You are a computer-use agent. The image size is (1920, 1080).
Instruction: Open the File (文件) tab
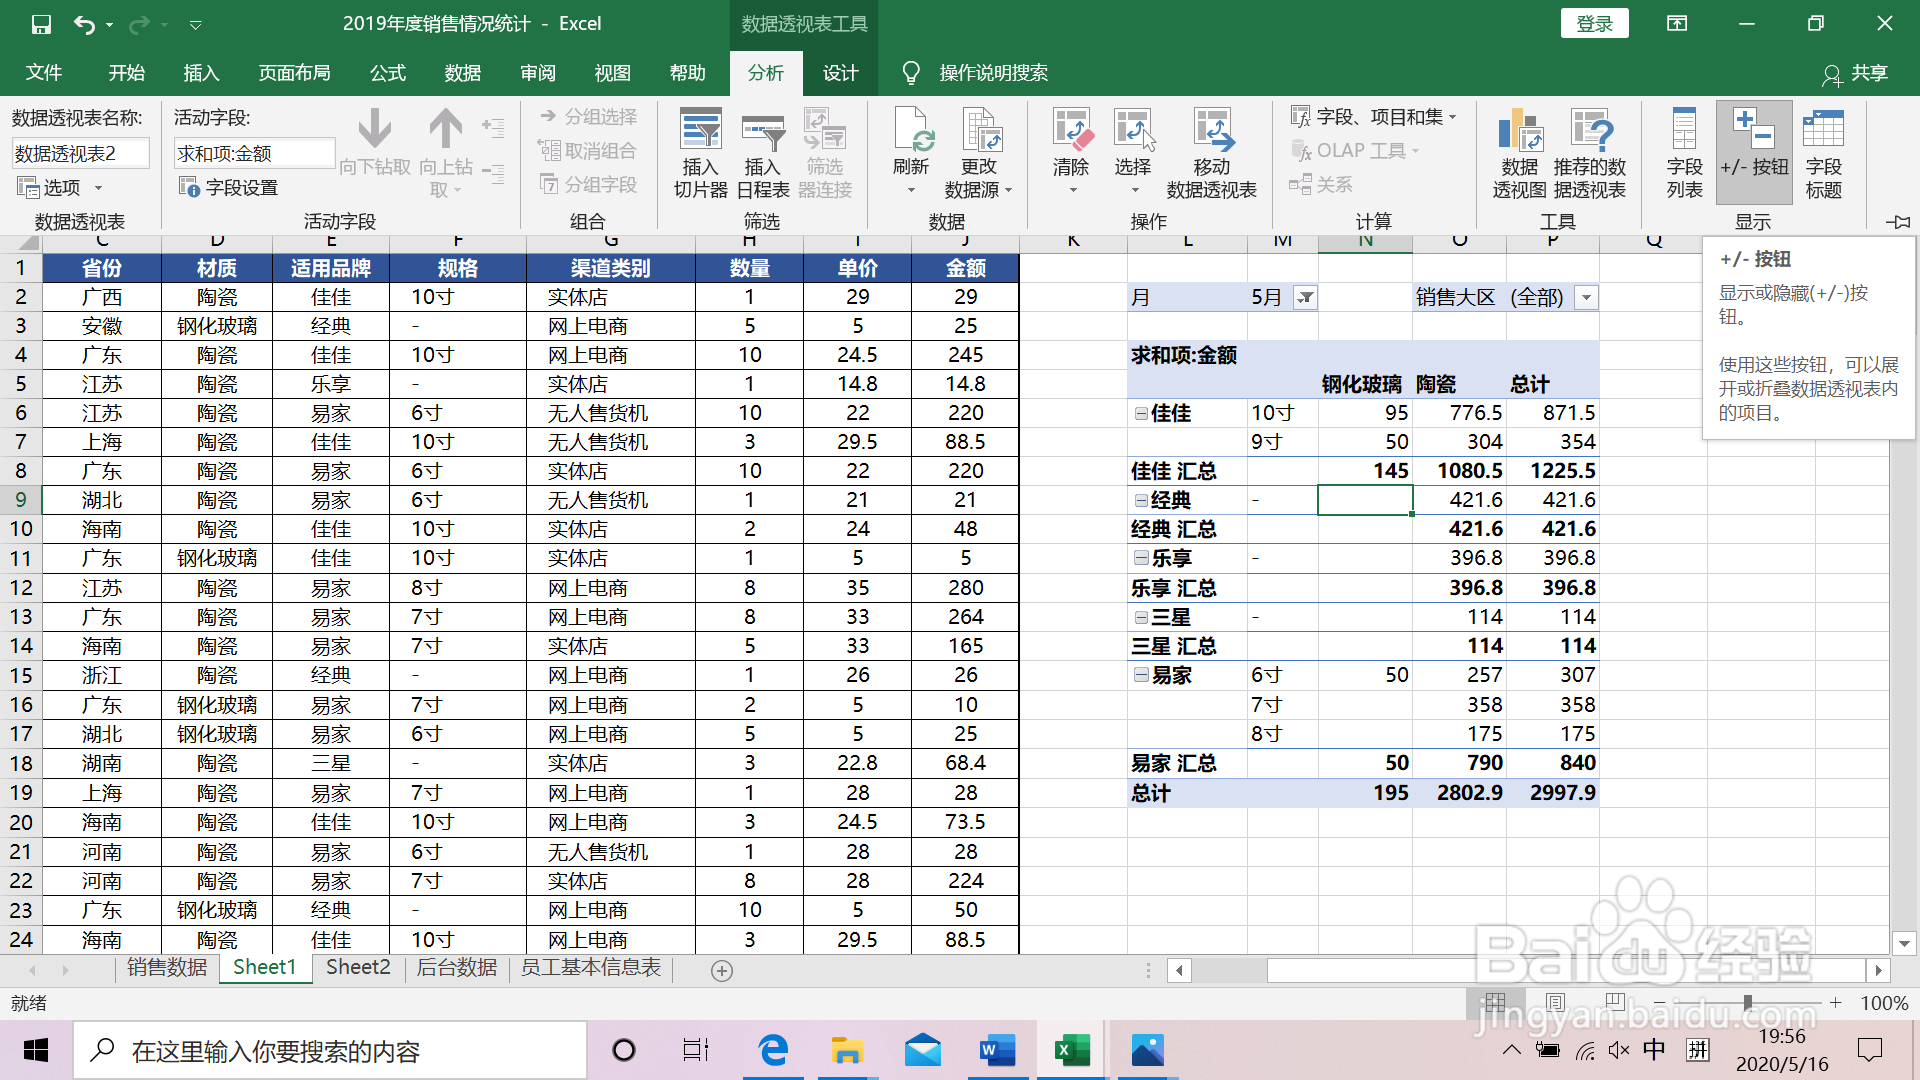44,73
